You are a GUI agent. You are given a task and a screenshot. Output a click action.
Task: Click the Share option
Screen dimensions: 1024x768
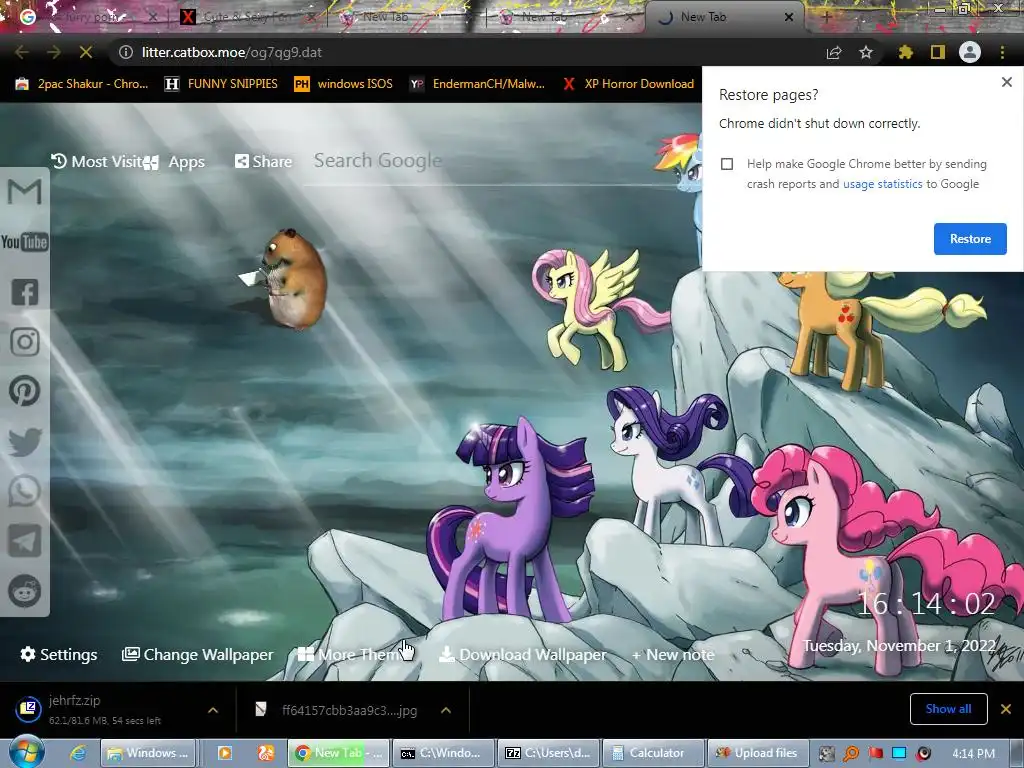pos(263,161)
